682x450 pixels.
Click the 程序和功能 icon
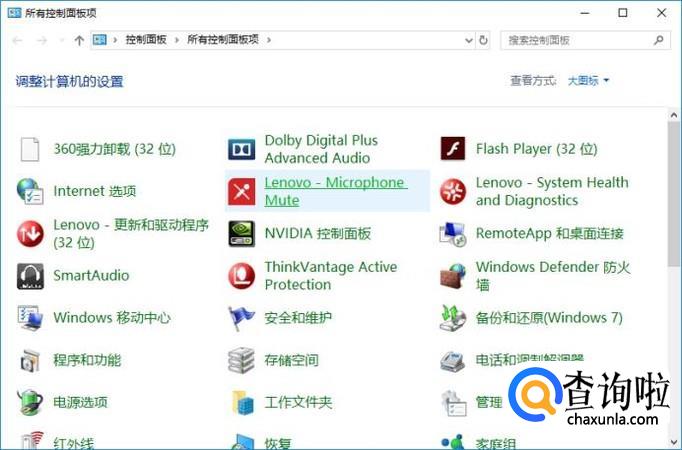30,360
